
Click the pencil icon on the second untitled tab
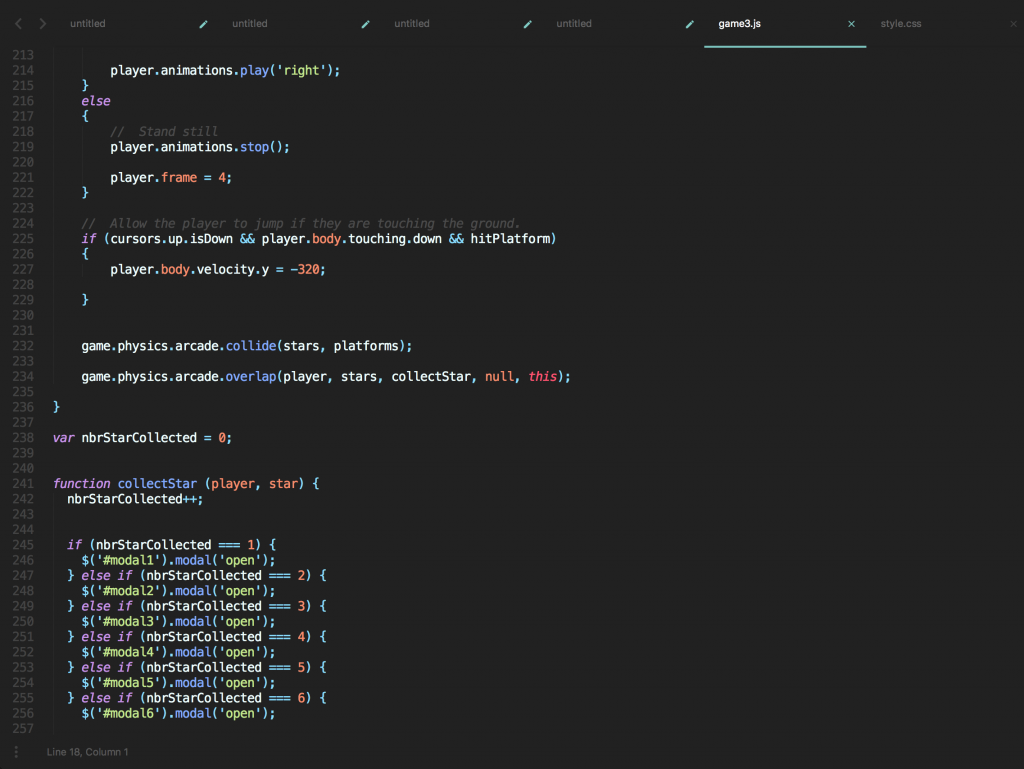pyautogui.click(x=365, y=24)
